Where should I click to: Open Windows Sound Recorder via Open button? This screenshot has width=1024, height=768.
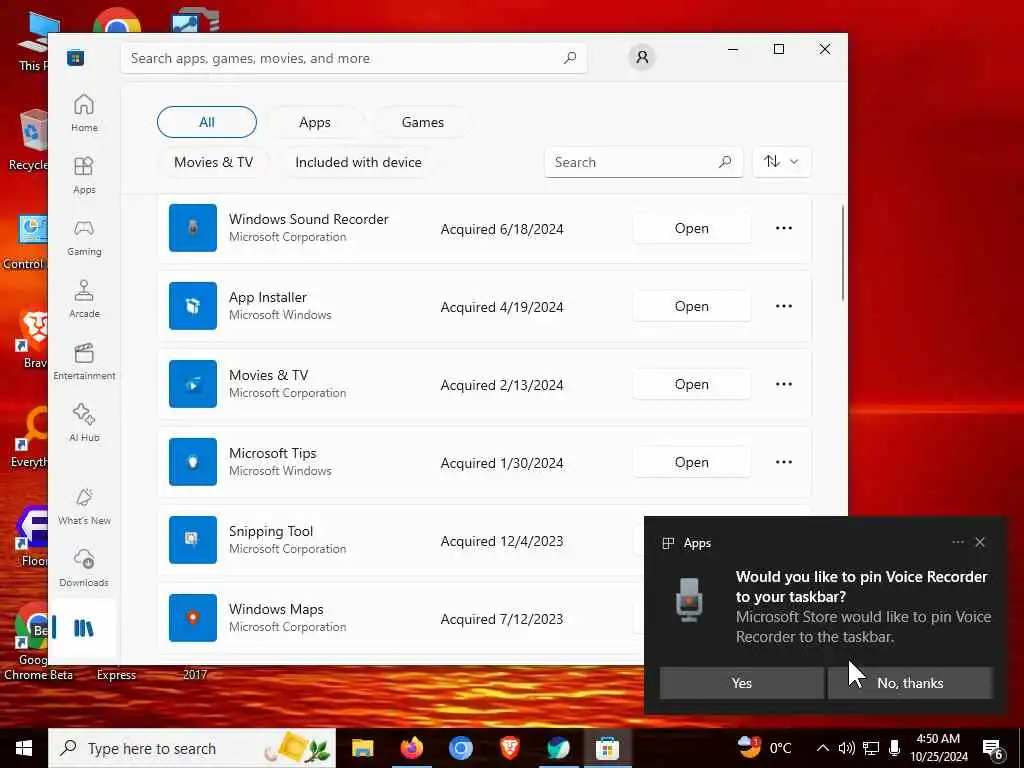click(x=692, y=228)
